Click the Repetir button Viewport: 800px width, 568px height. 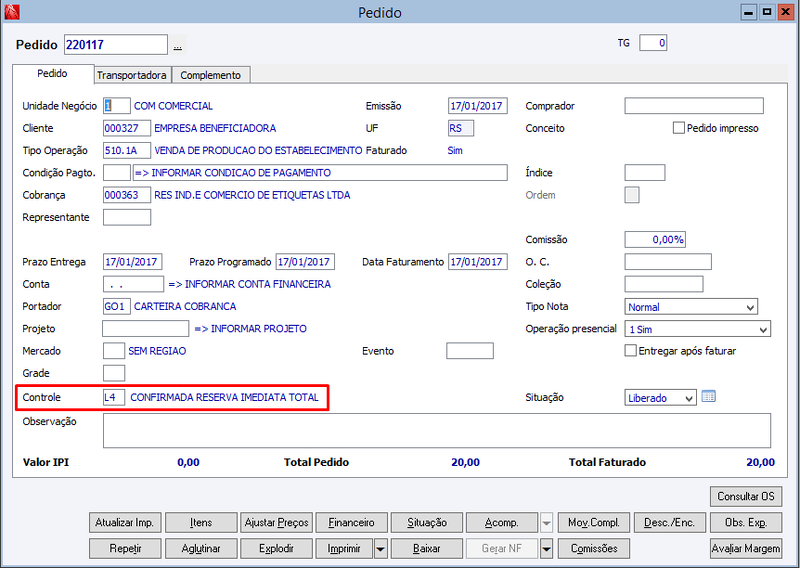point(124,549)
